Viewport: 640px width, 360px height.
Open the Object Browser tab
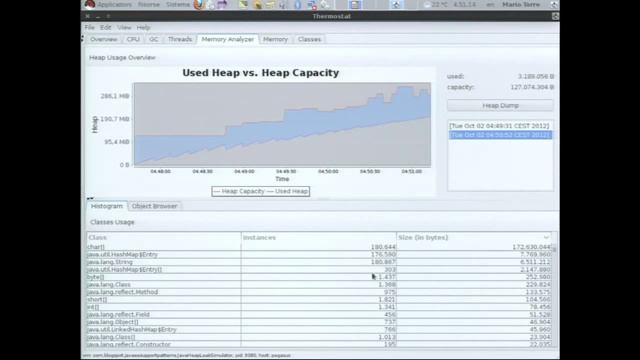154,206
